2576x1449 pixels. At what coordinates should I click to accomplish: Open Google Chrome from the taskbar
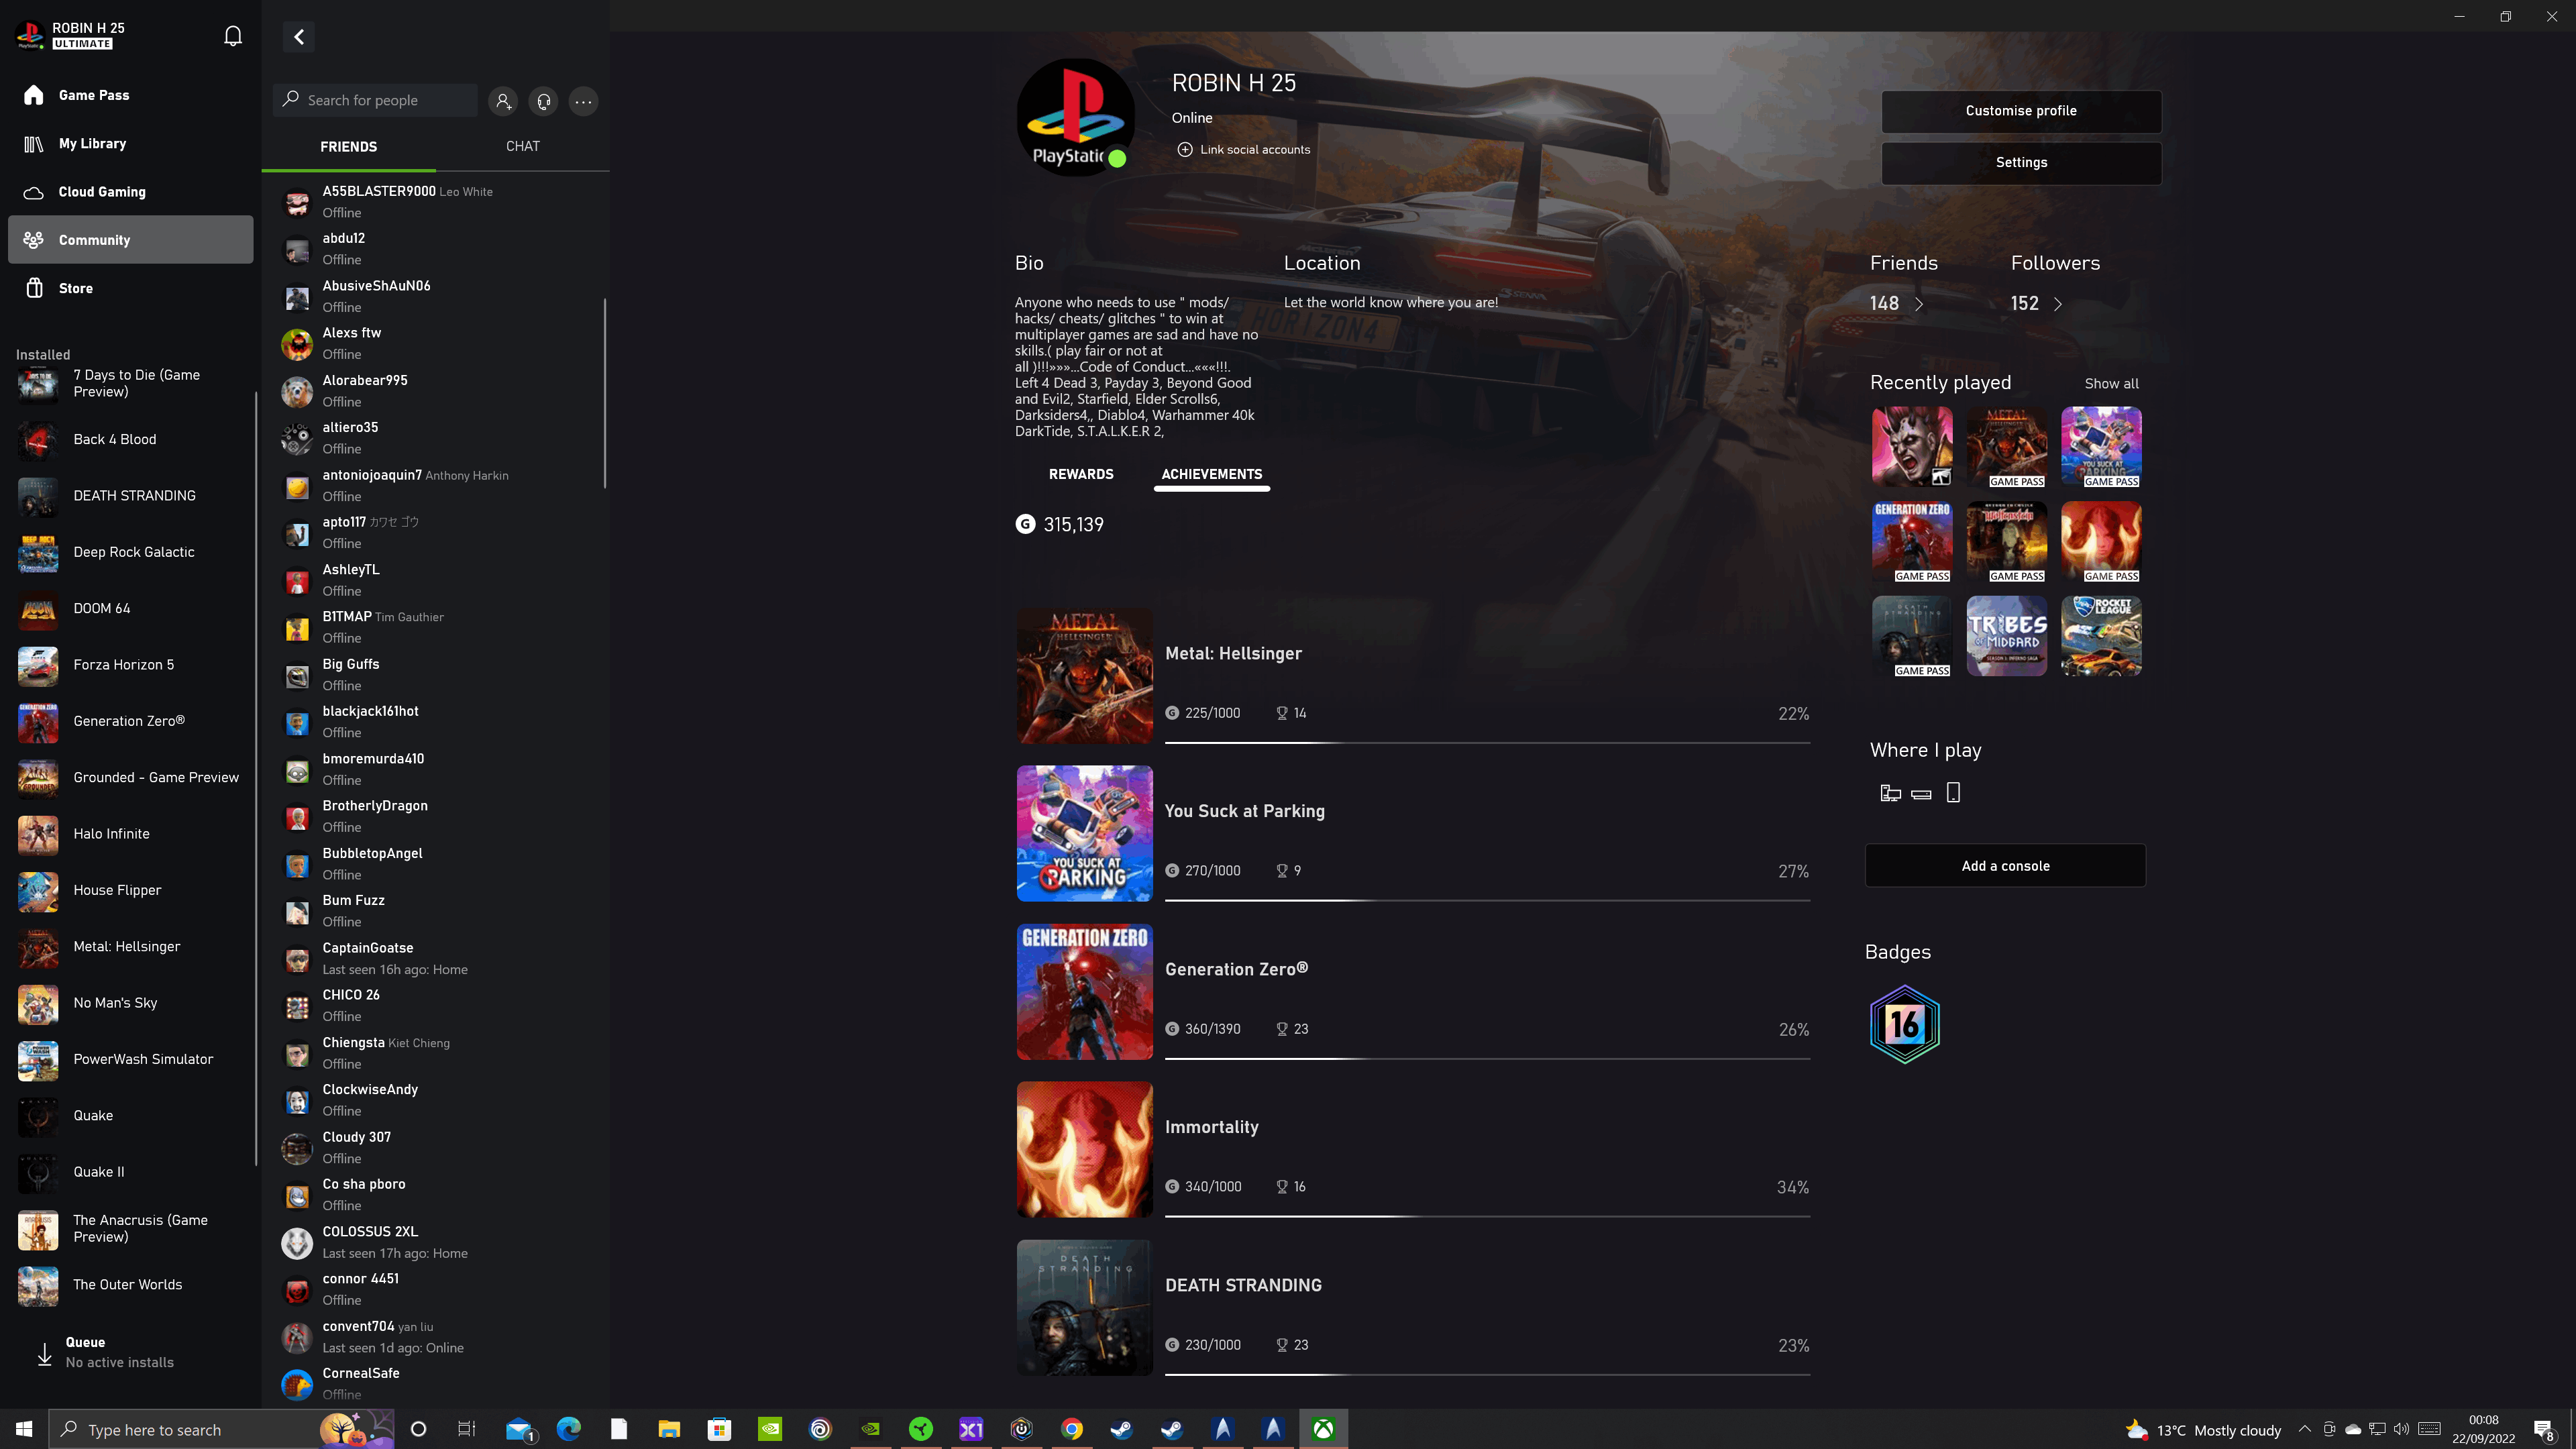(1071, 1430)
